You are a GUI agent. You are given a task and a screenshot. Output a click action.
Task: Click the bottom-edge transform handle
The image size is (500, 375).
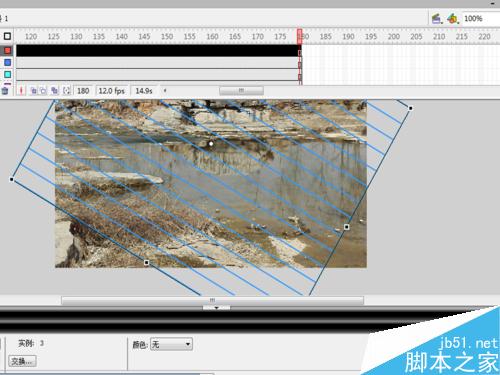146,263
